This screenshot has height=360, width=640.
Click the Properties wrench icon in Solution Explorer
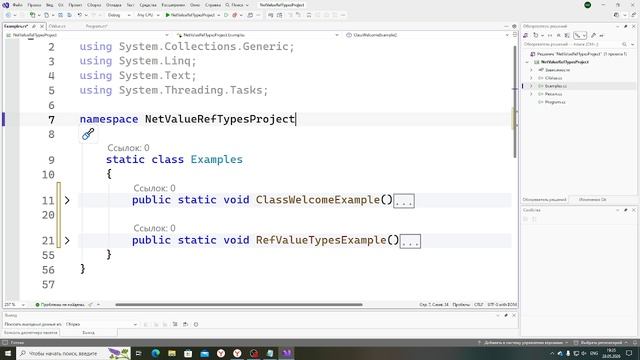point(593,36)
